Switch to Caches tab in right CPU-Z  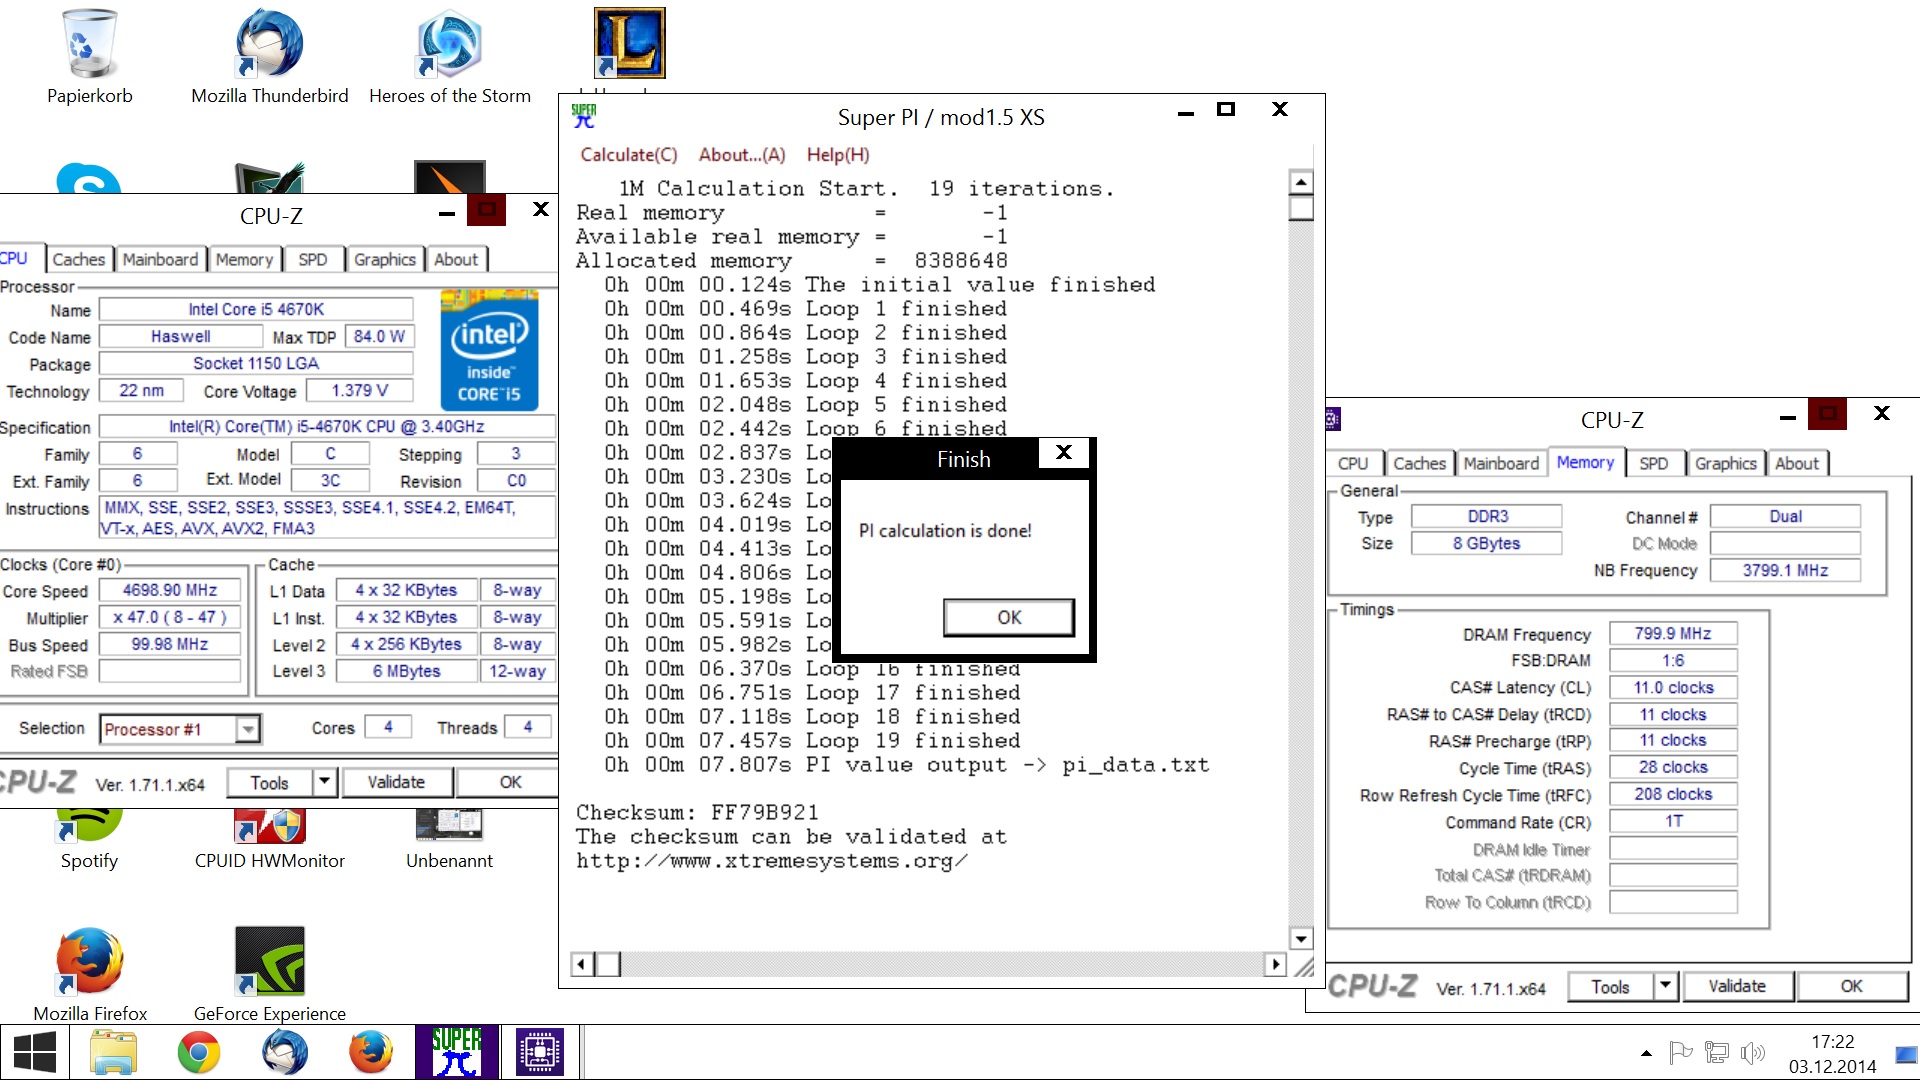(1419, 464)
